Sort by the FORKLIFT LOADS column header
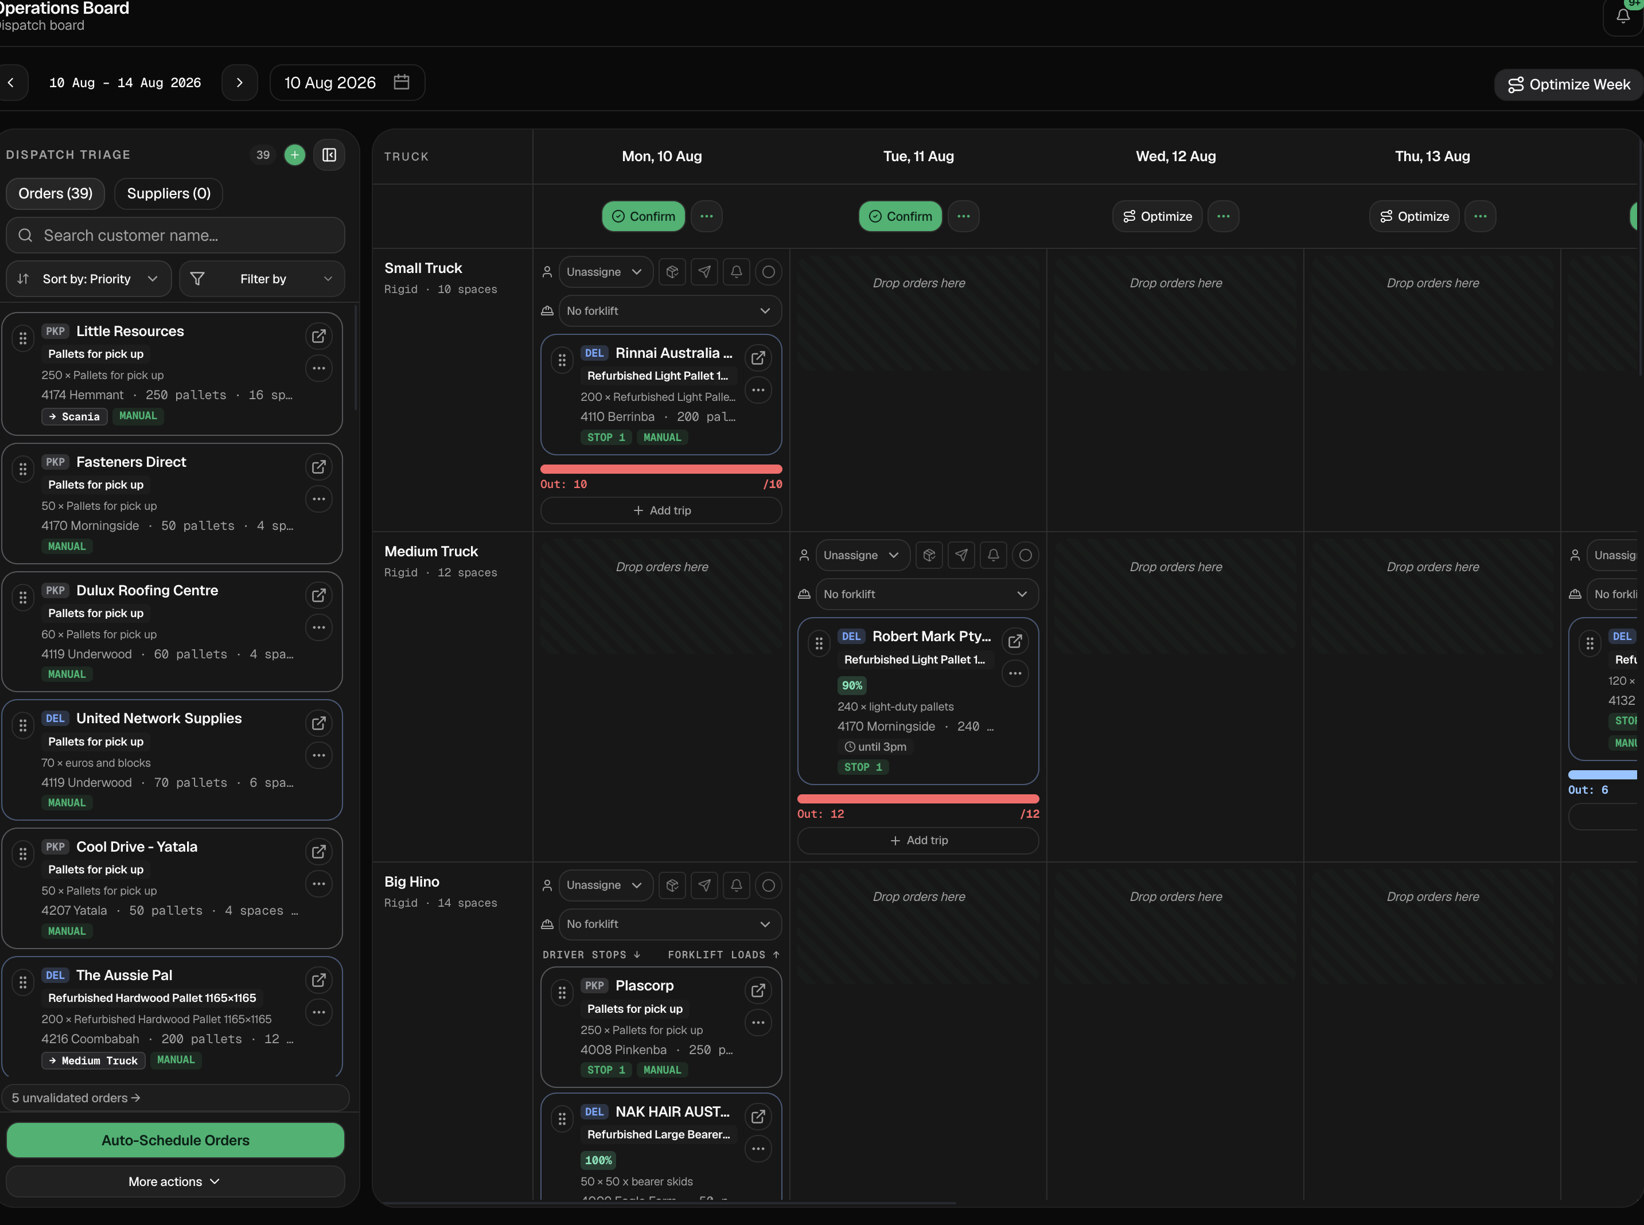 [x=724, y=954]
